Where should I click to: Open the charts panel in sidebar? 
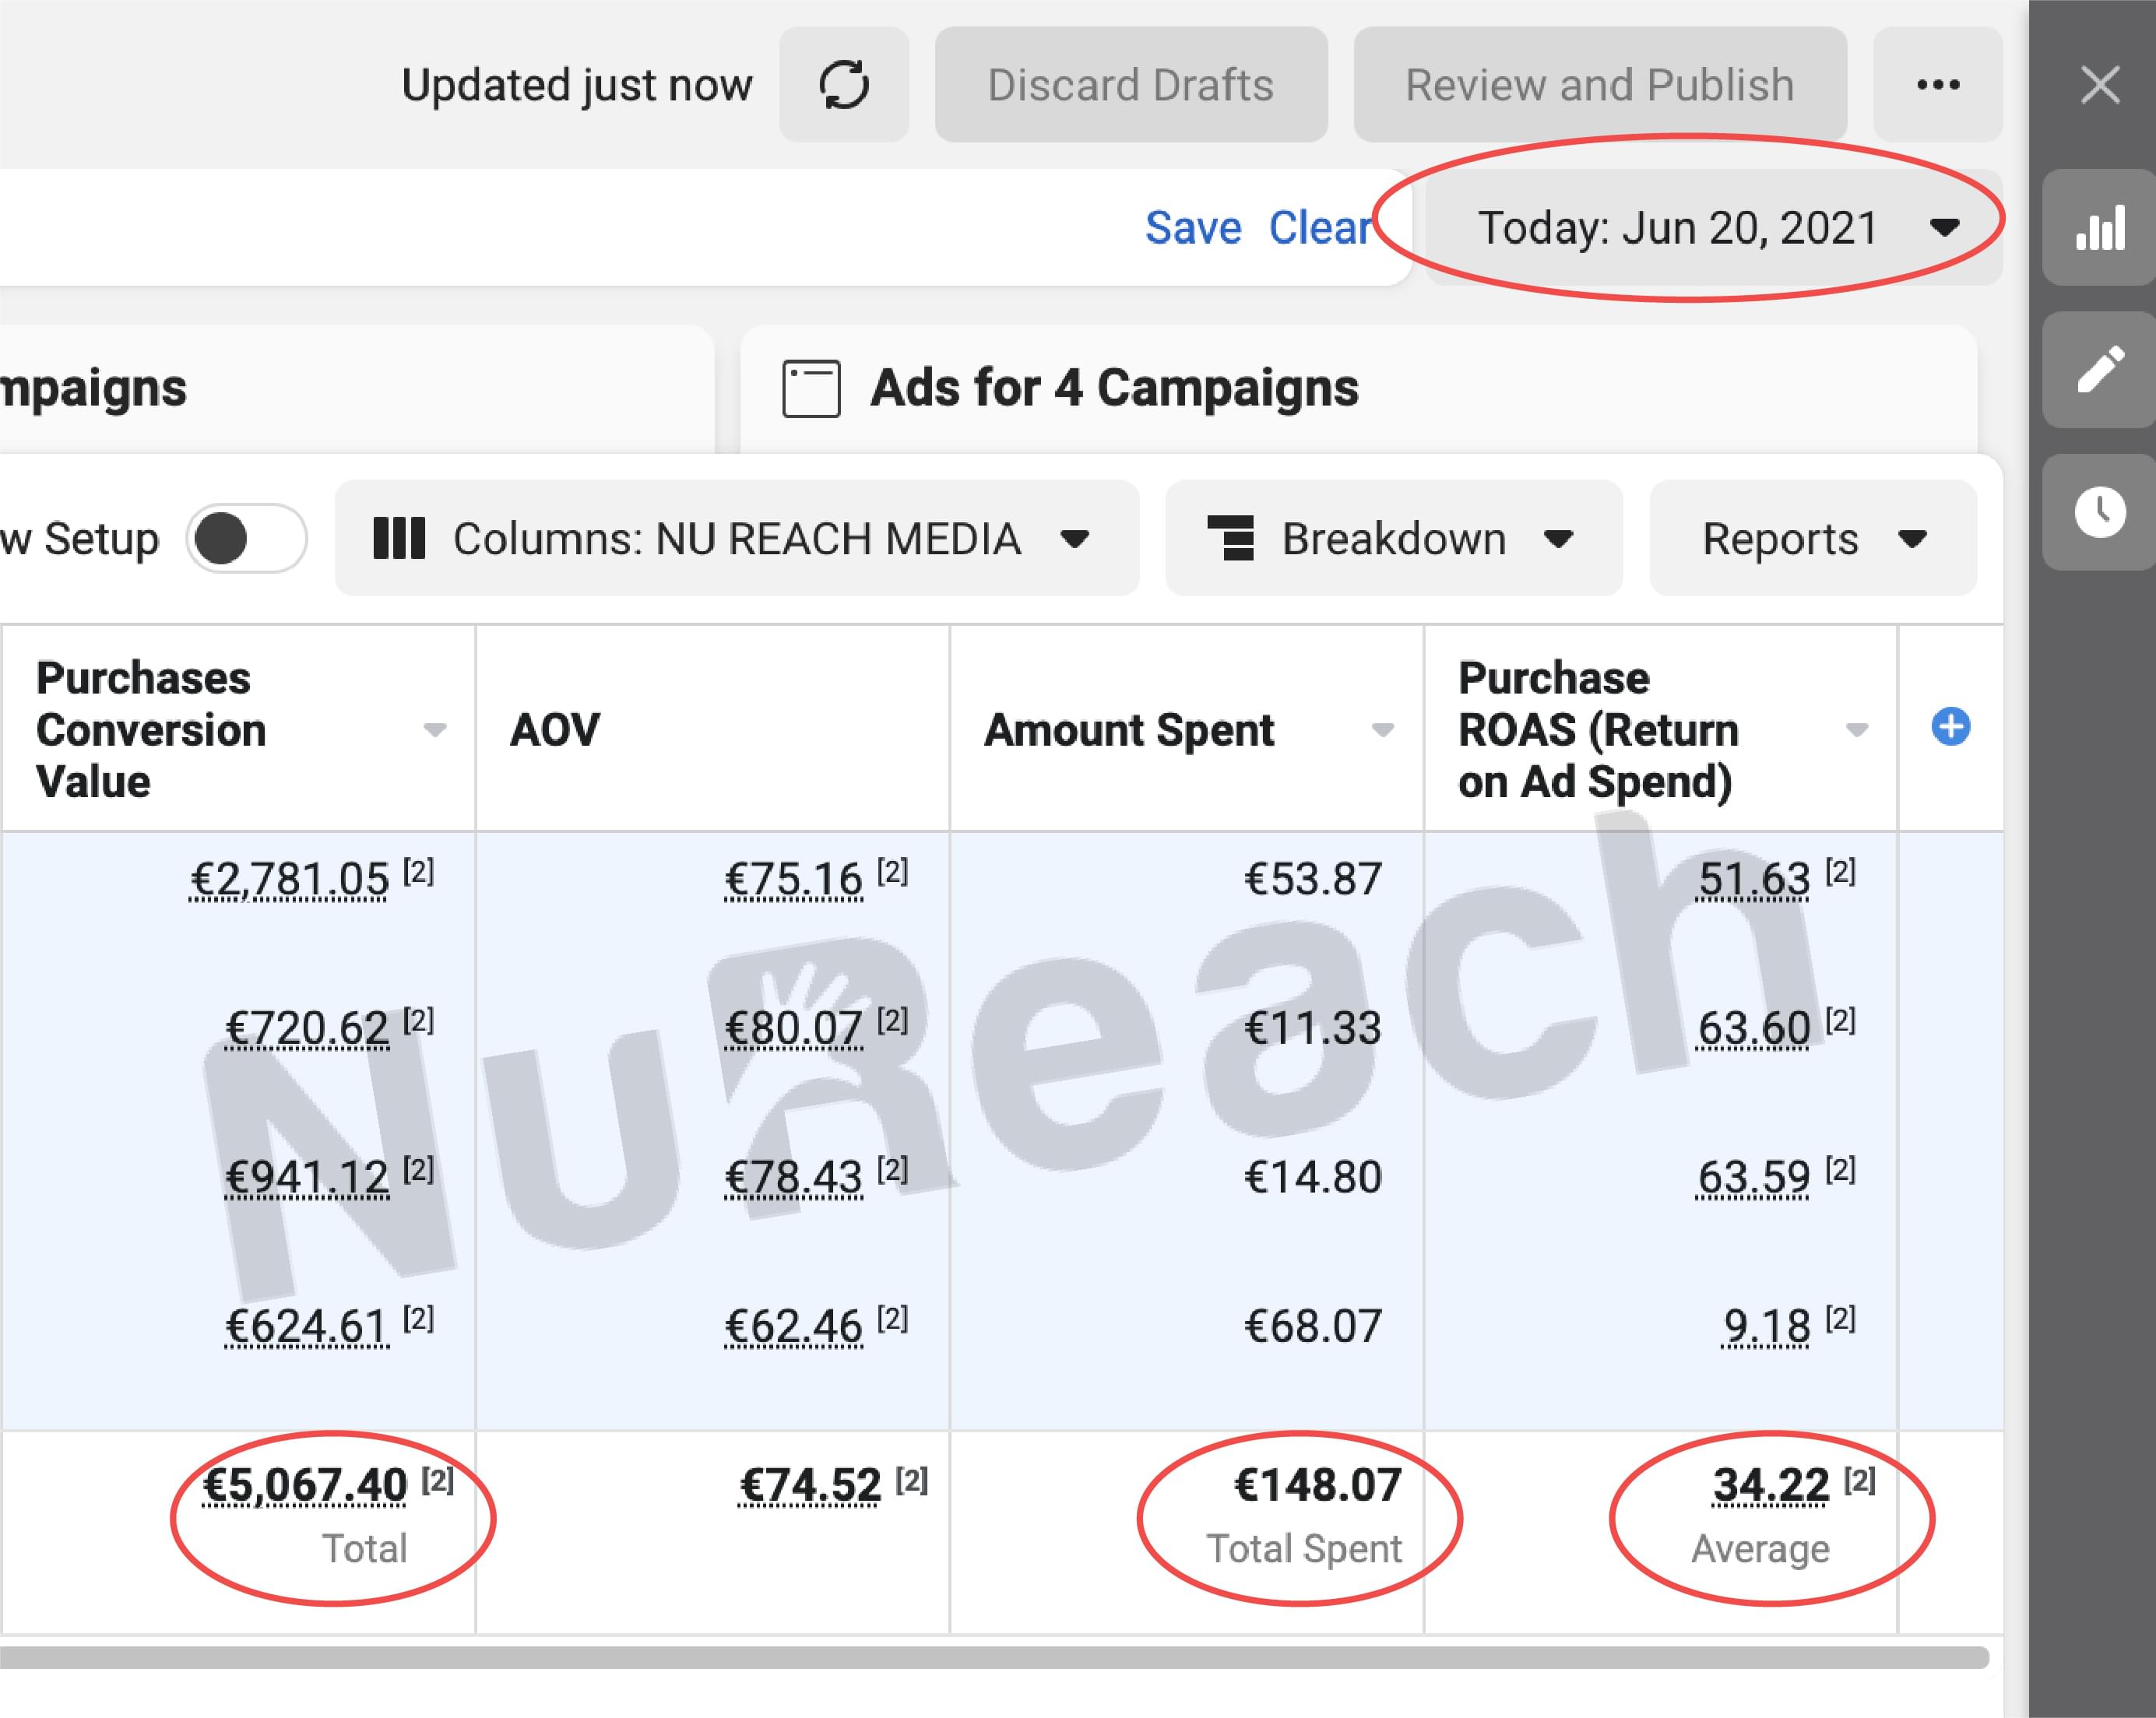tap(2099, 228)
